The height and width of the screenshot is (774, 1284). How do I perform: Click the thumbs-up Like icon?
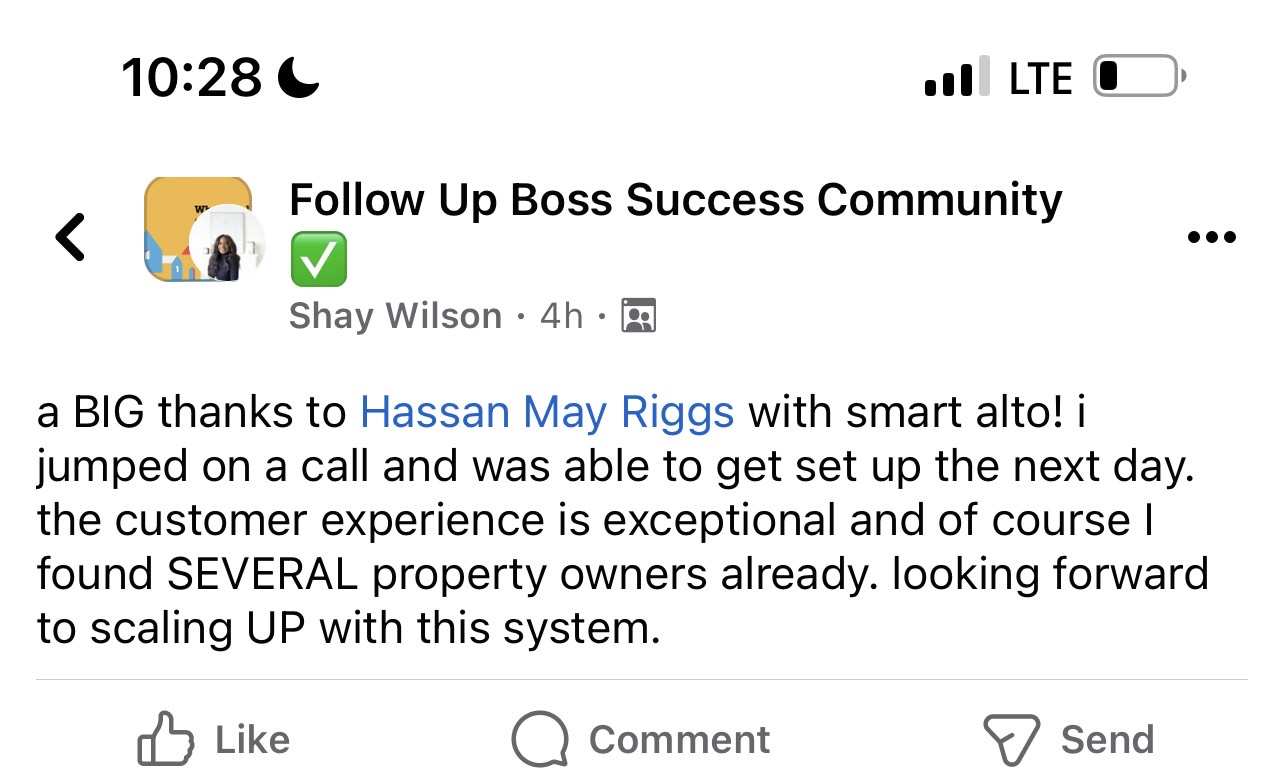[164, 740]
